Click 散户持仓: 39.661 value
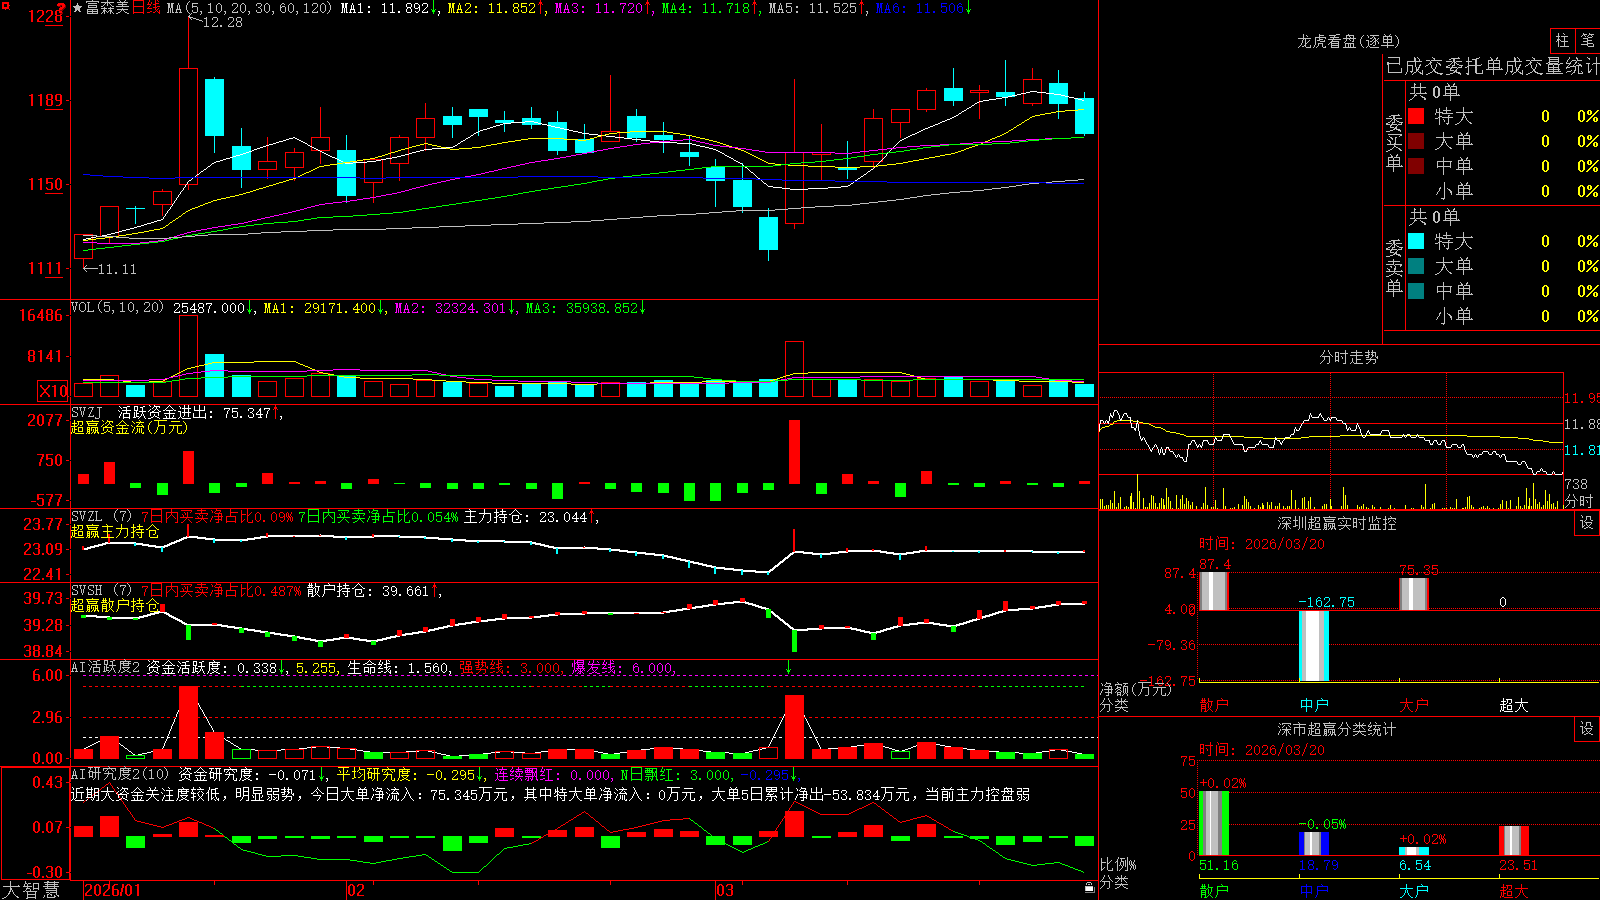Viewport: 1600px width, 900px height. [x=368, y=590]
